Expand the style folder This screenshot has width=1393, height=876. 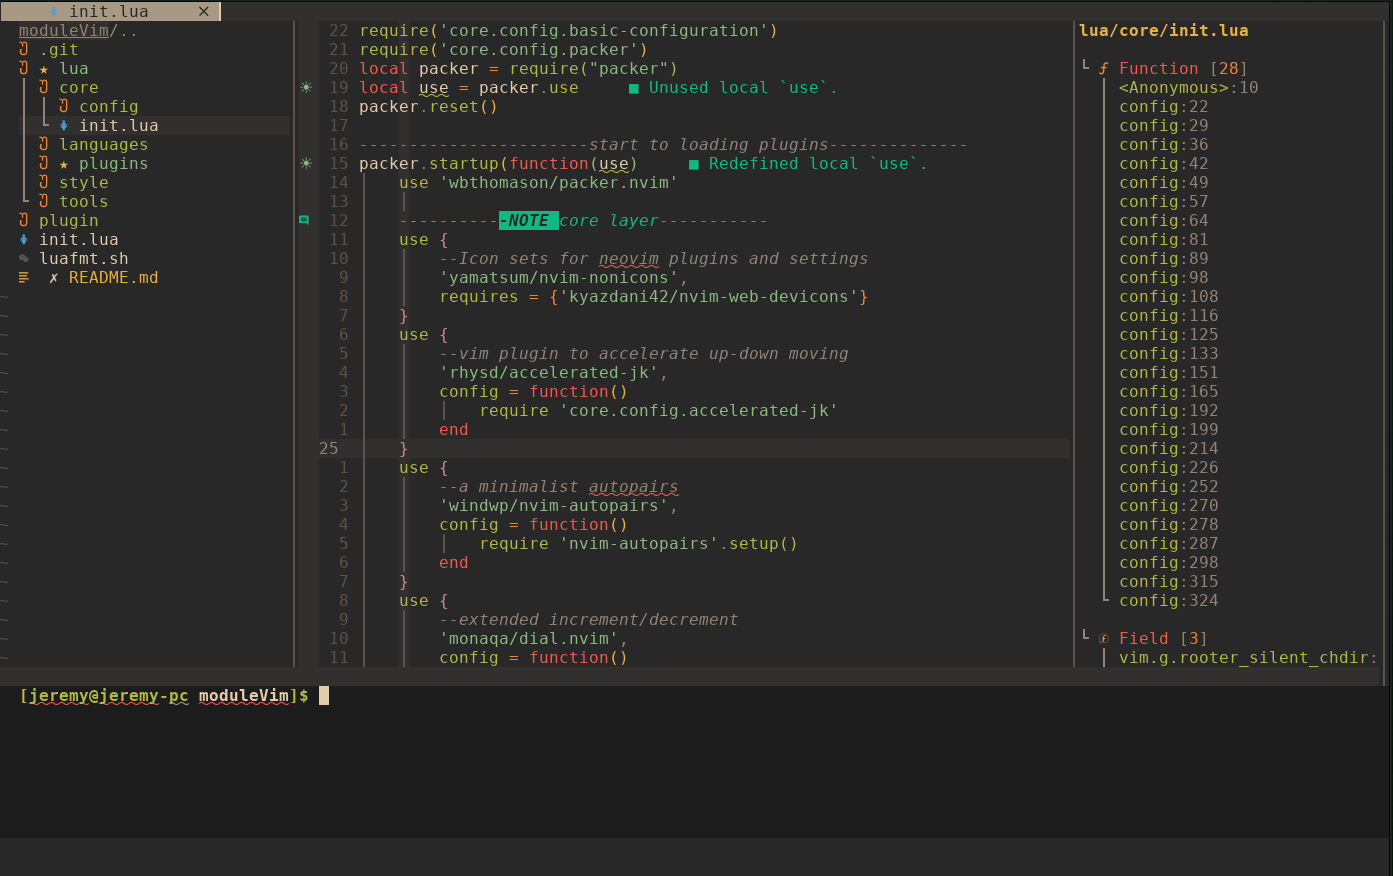pos(84,183)
